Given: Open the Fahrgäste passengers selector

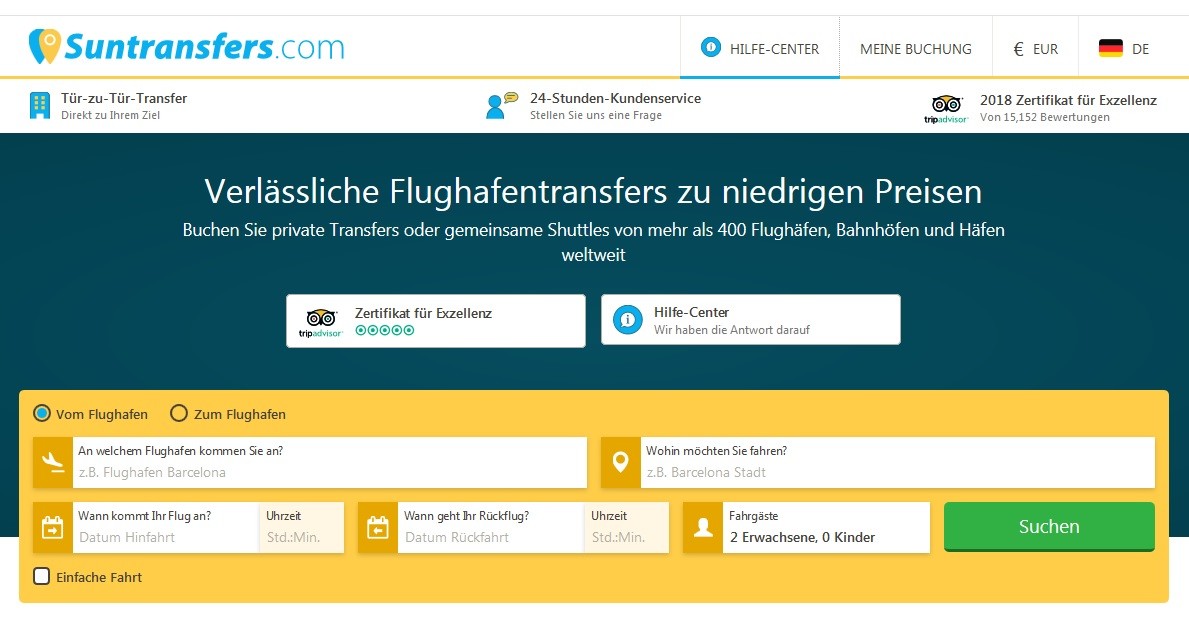Looking at the screenshot, I should (827, 527).
